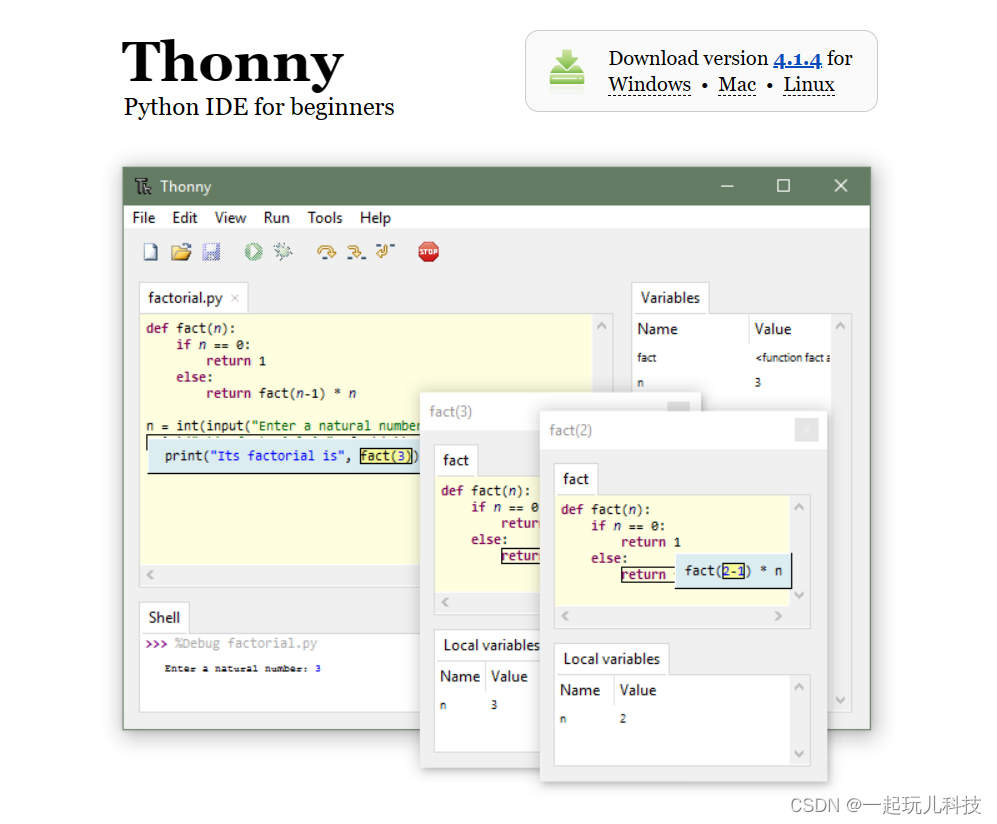
Task: Click the Name column header in Variables
Action: coord(691,329)
